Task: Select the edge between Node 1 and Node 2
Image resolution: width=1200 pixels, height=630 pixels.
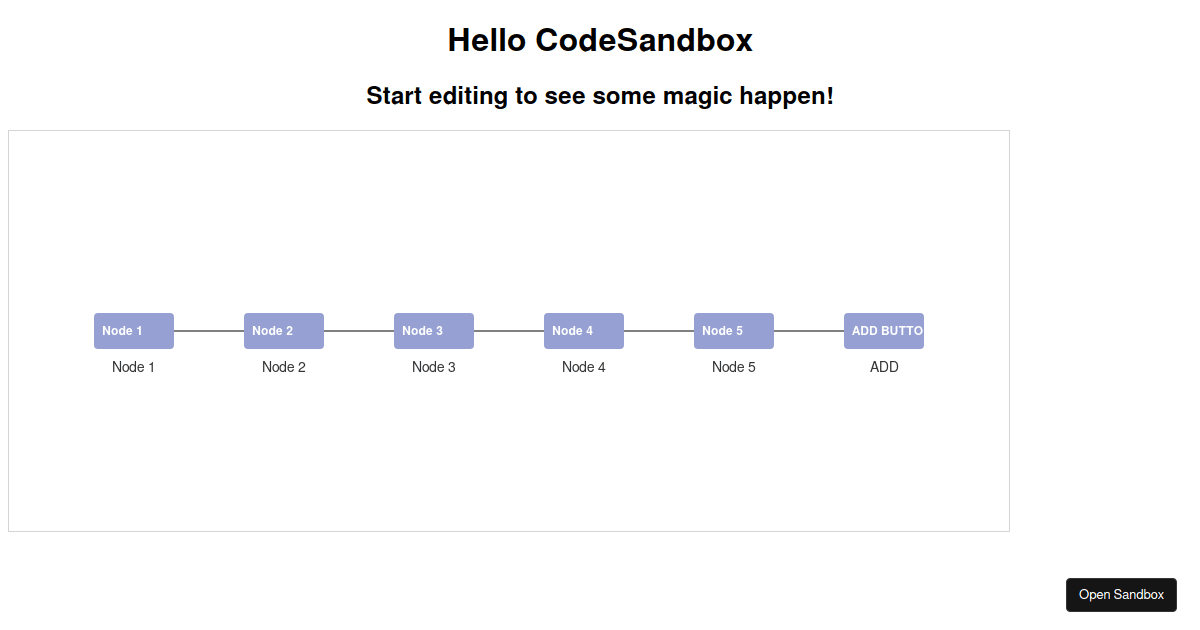Action: 209,331
